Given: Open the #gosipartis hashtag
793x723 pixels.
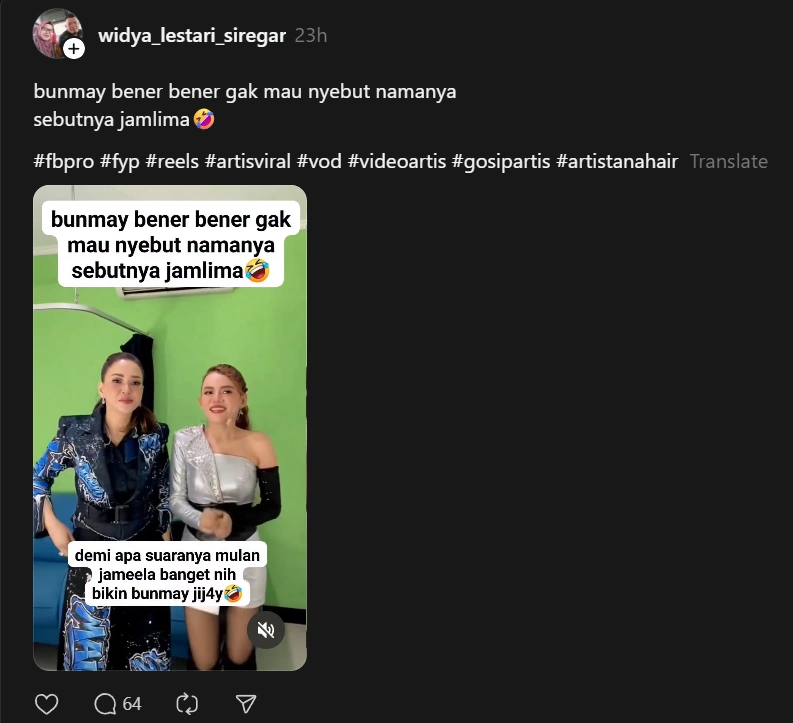Looking at the screenshot, I should [x=501, y=162].
